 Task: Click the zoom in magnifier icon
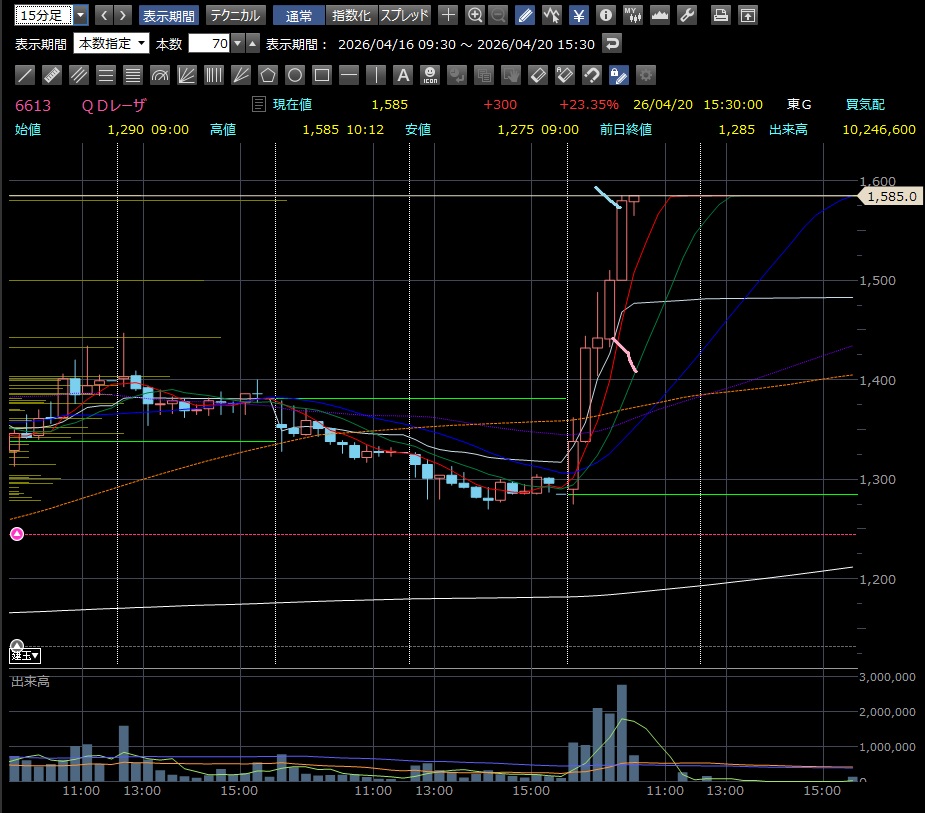[x=475, y=15]
